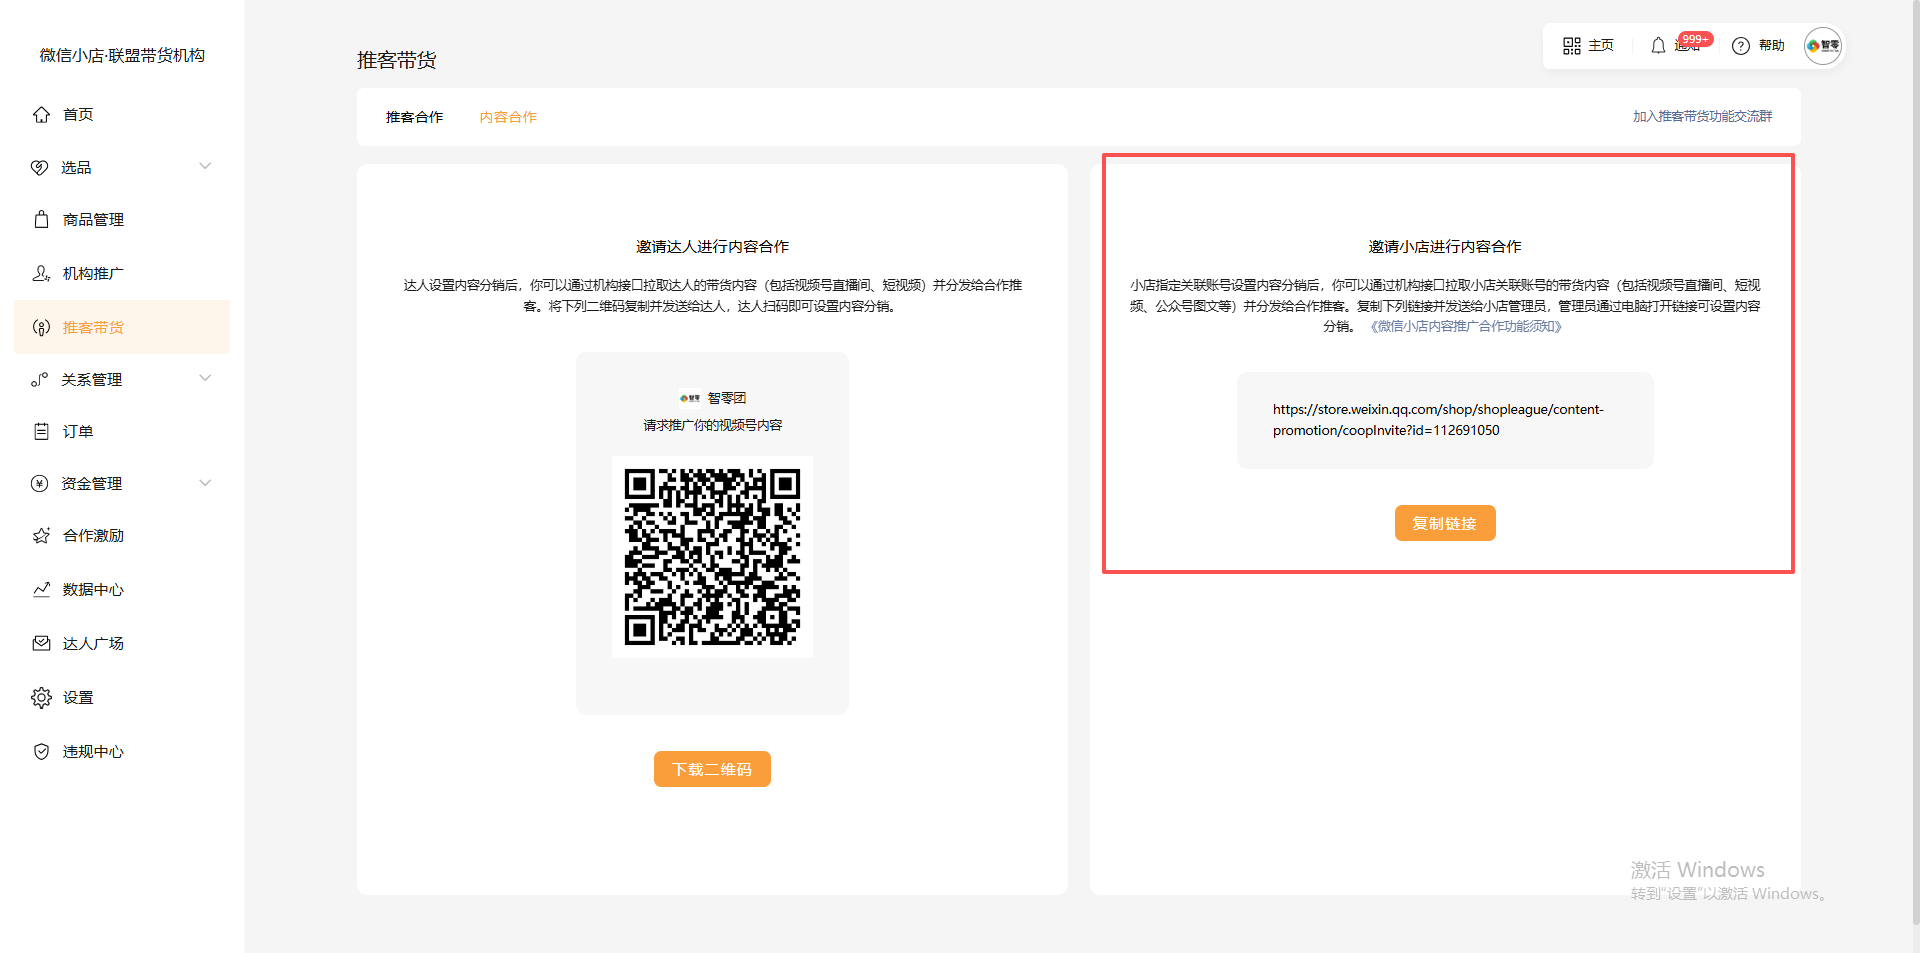Click the 帮助 question mark icon
The image size is (1920, 953).
click(x=1741, y=46)
